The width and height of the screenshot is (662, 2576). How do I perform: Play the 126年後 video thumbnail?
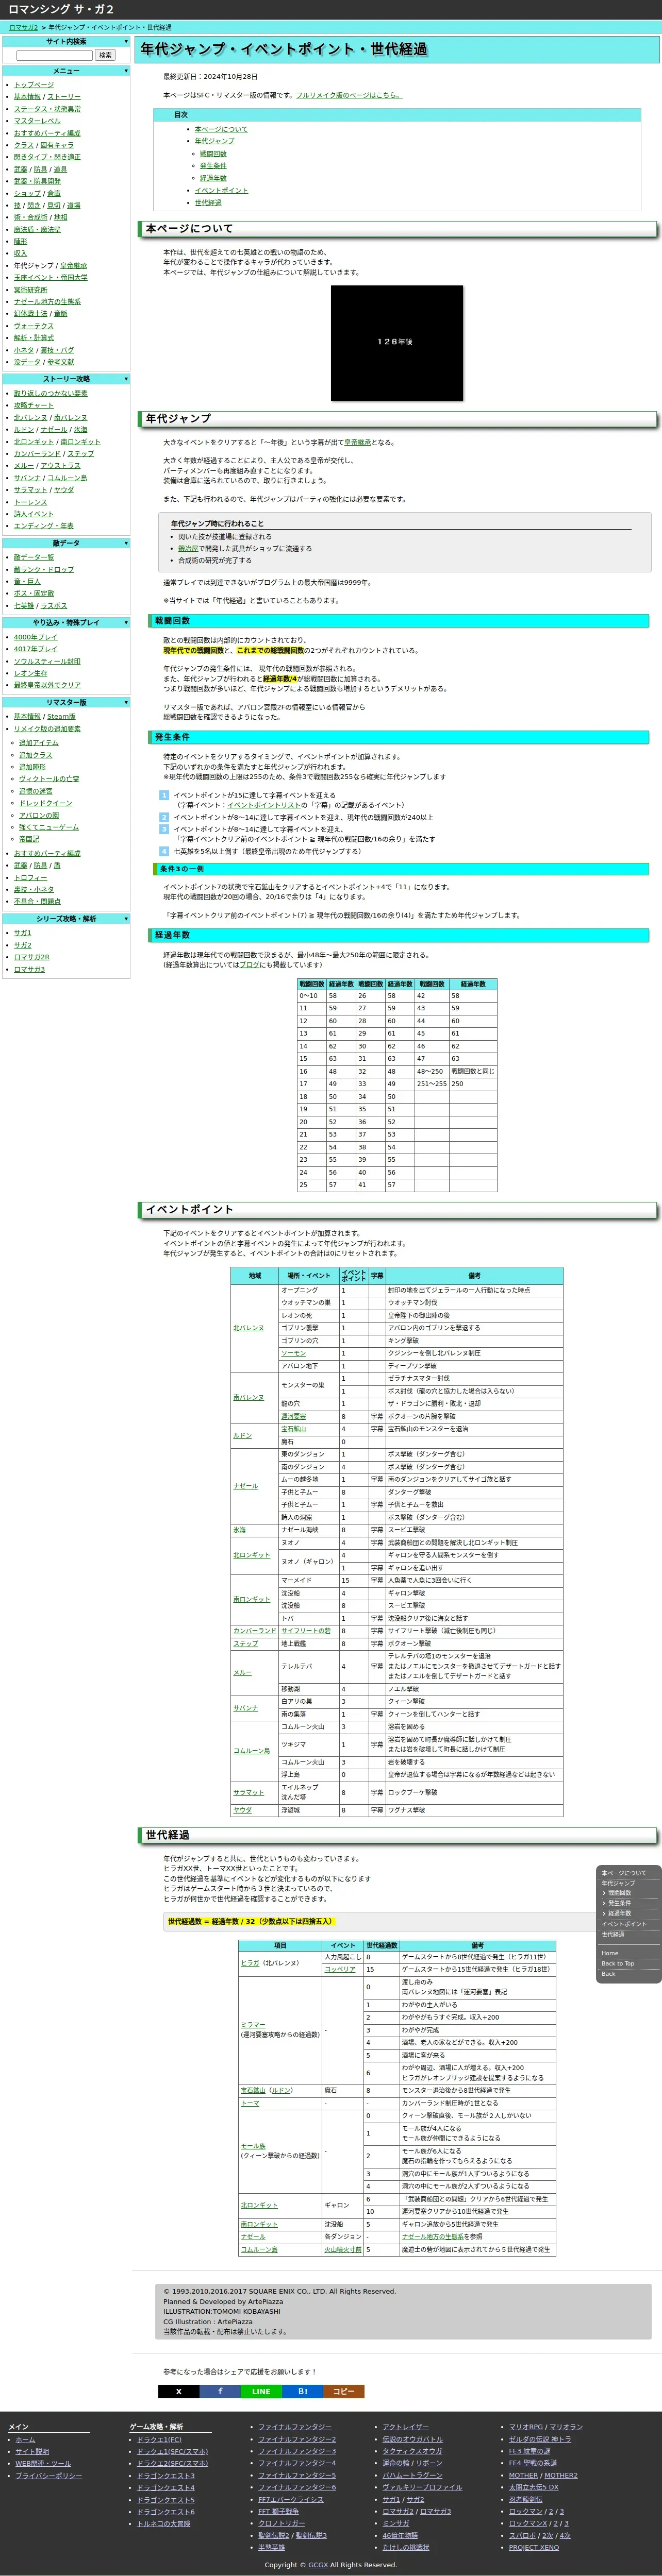pos(397,343)
